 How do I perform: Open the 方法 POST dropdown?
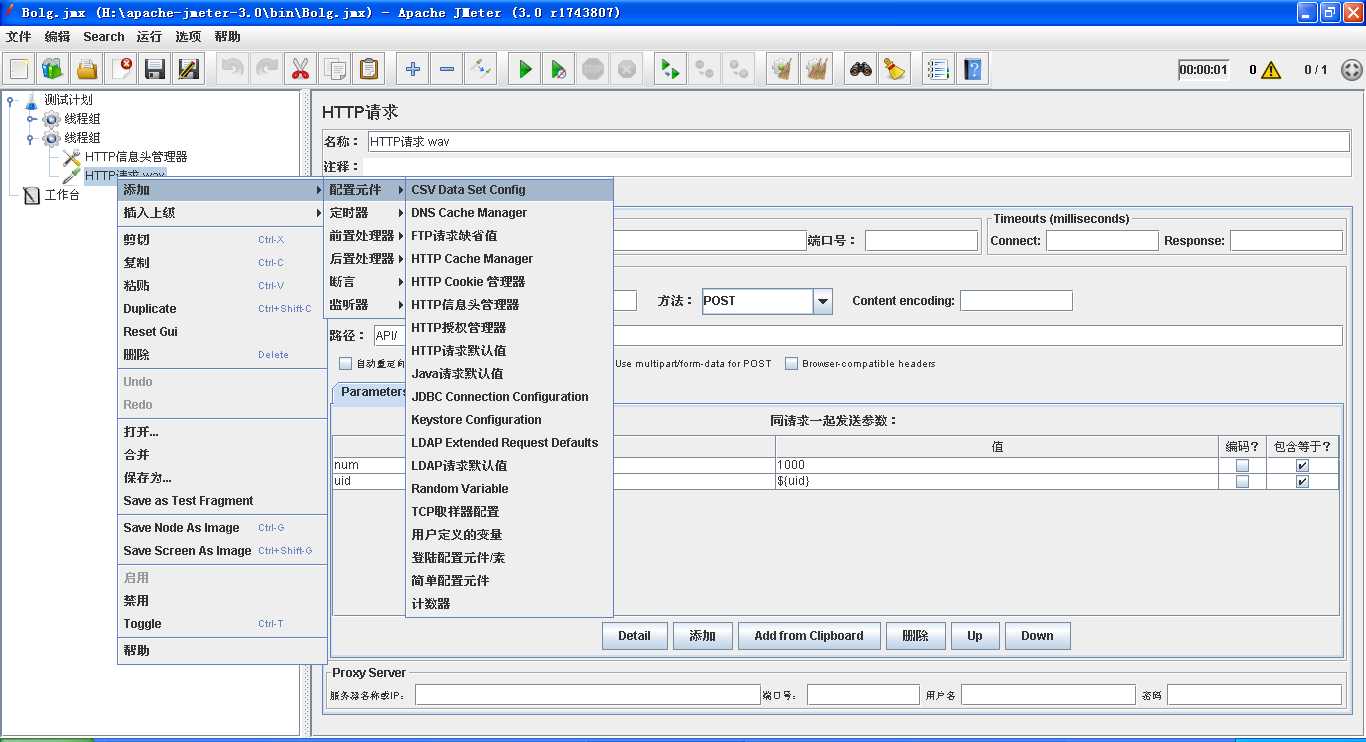823,301
